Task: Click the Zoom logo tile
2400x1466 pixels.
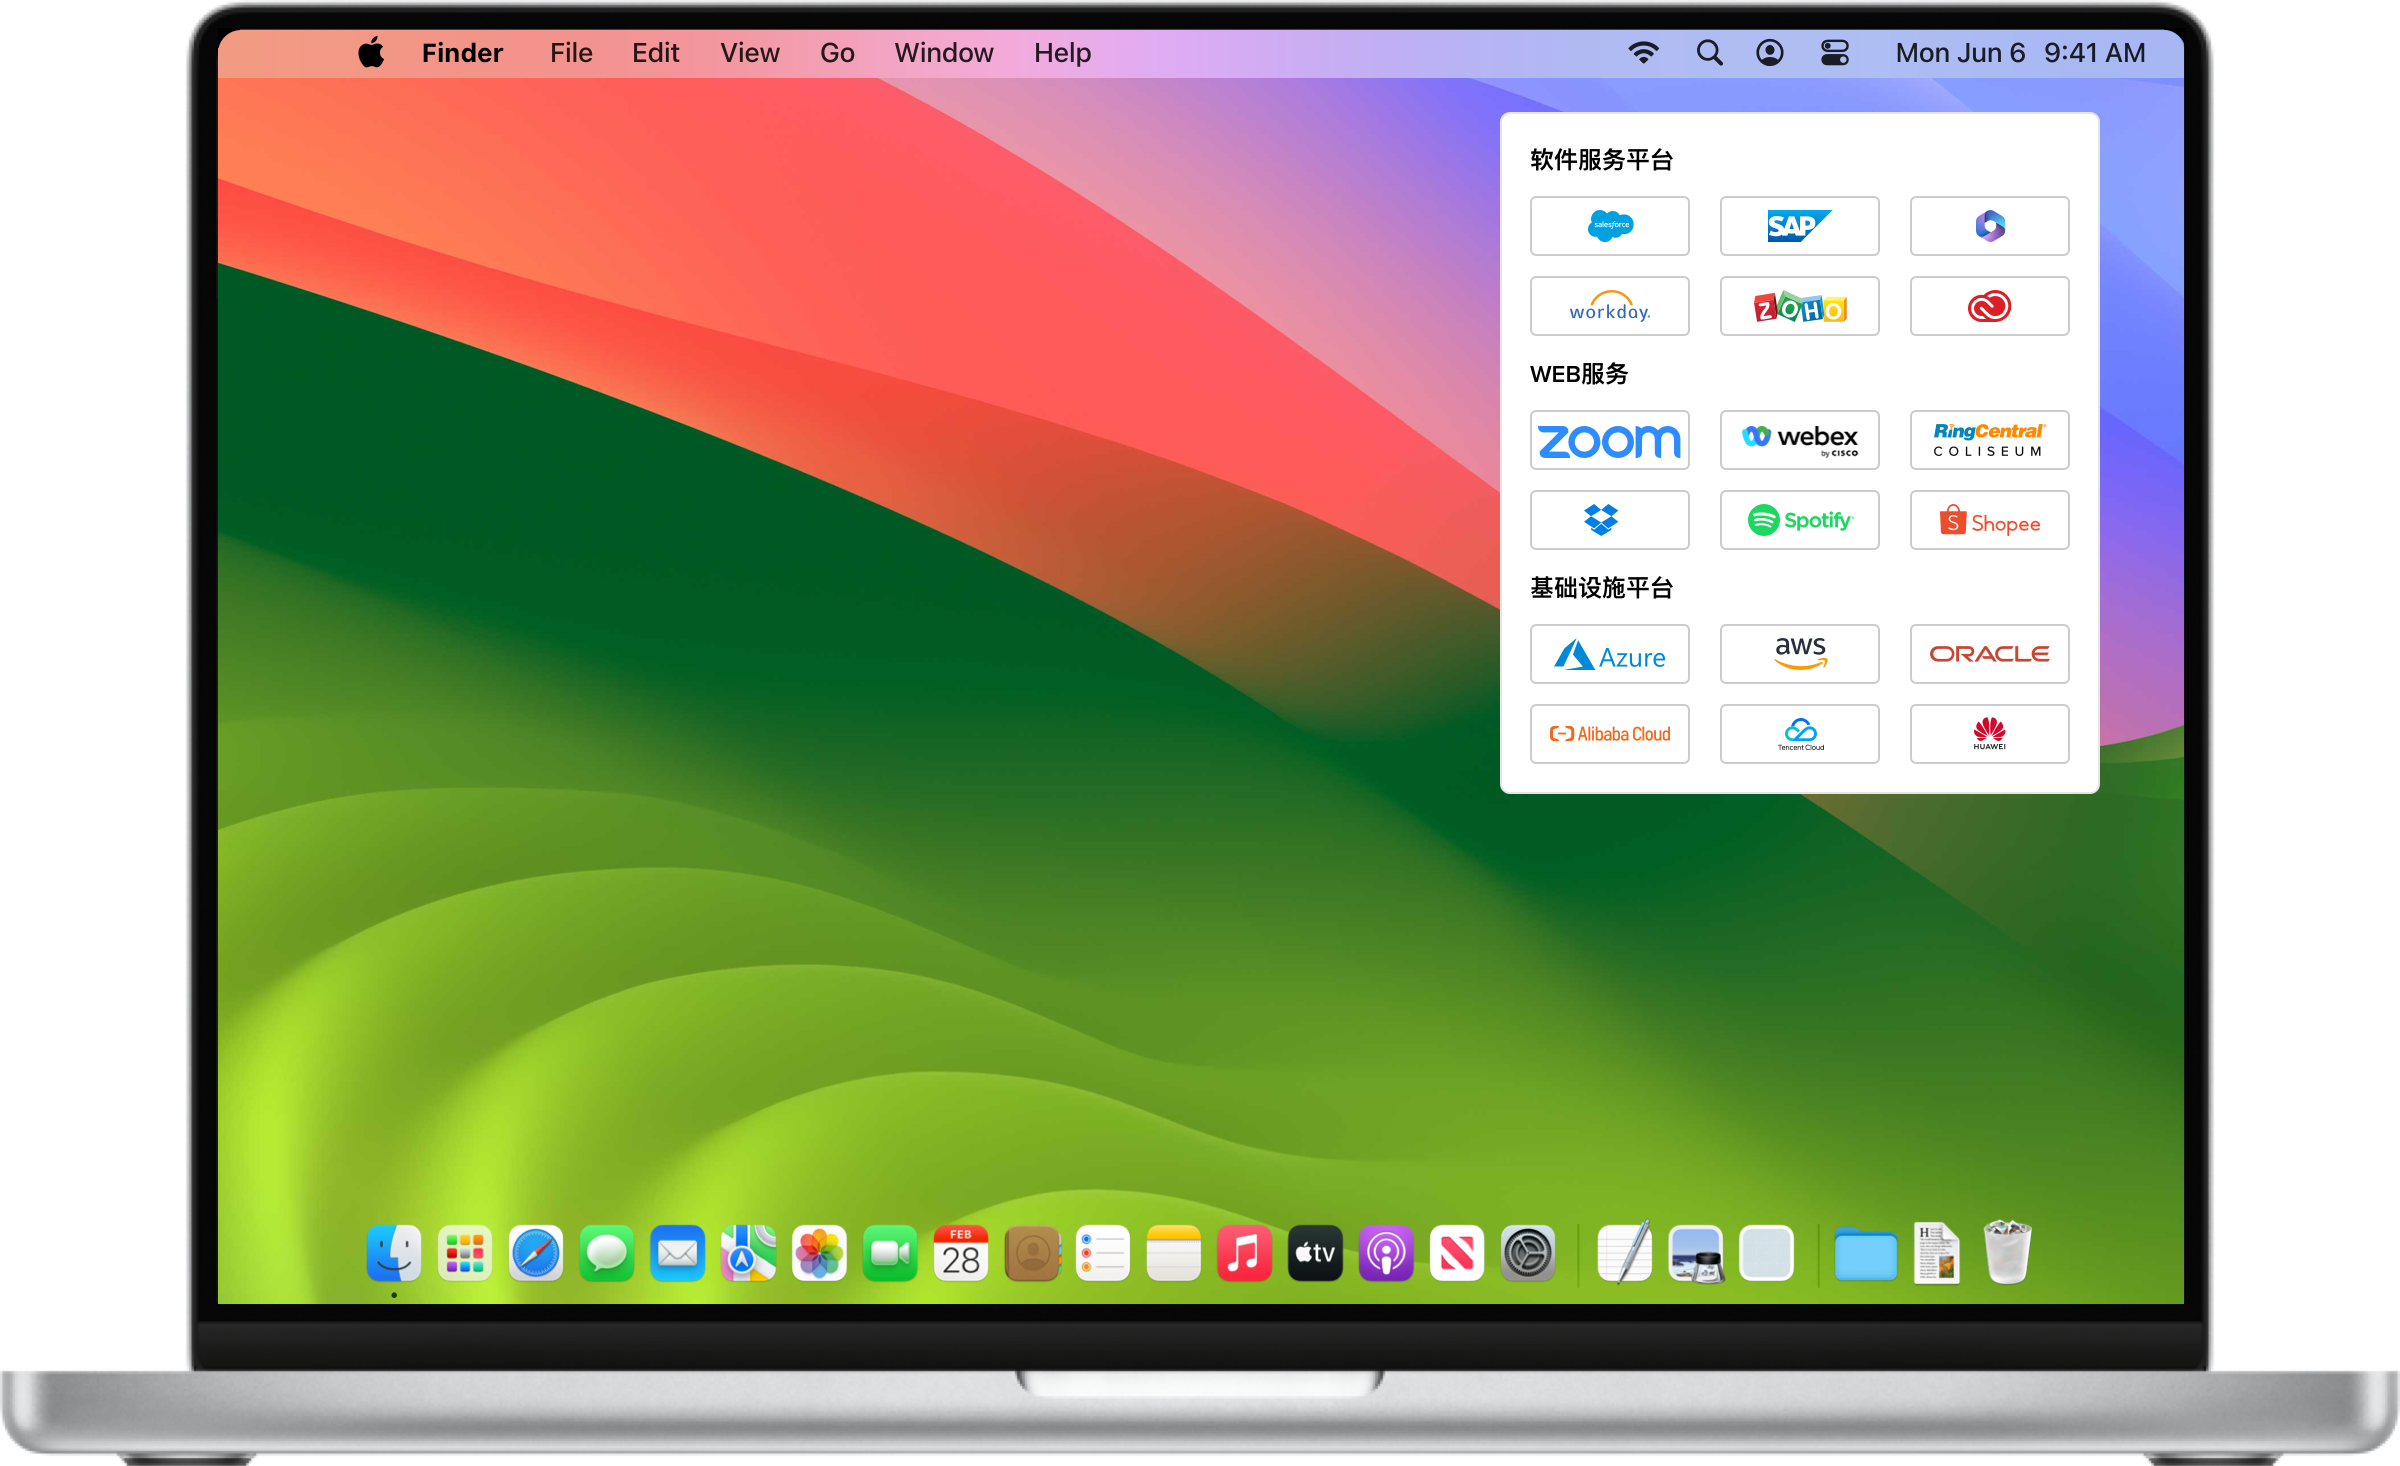Action: pos(1609,440)
